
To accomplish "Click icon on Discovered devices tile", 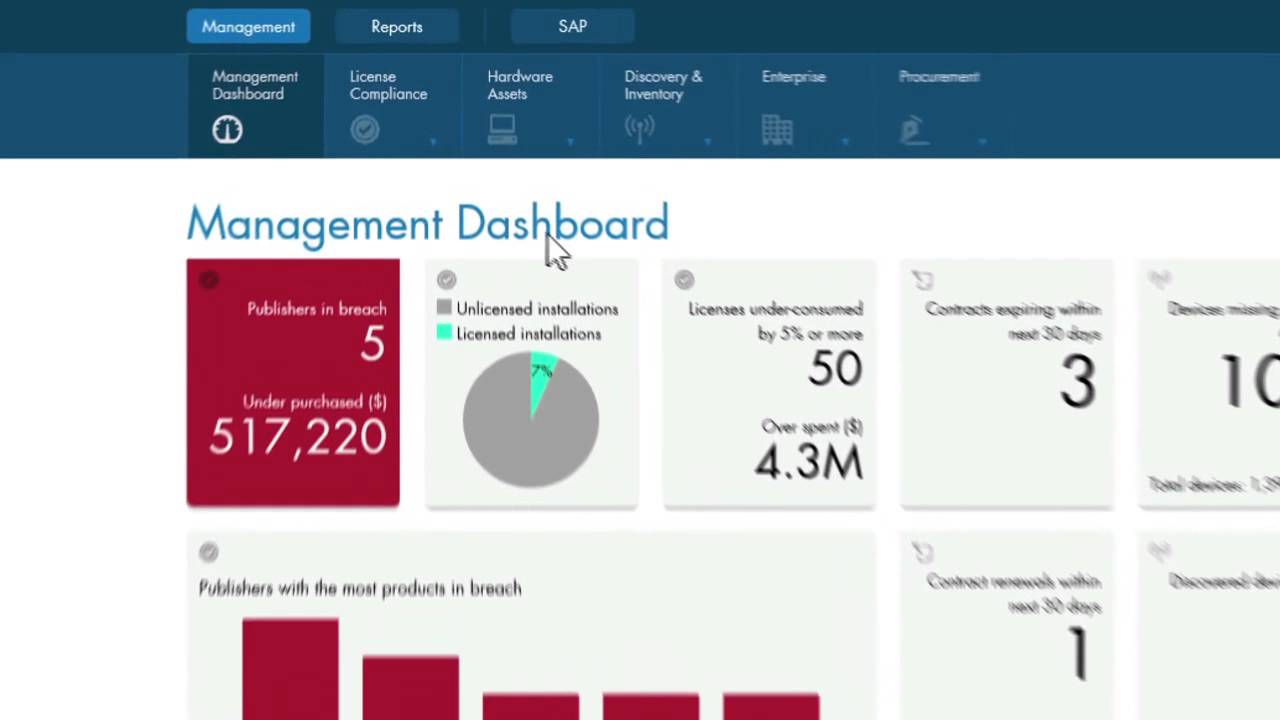I will point(1159,551).
